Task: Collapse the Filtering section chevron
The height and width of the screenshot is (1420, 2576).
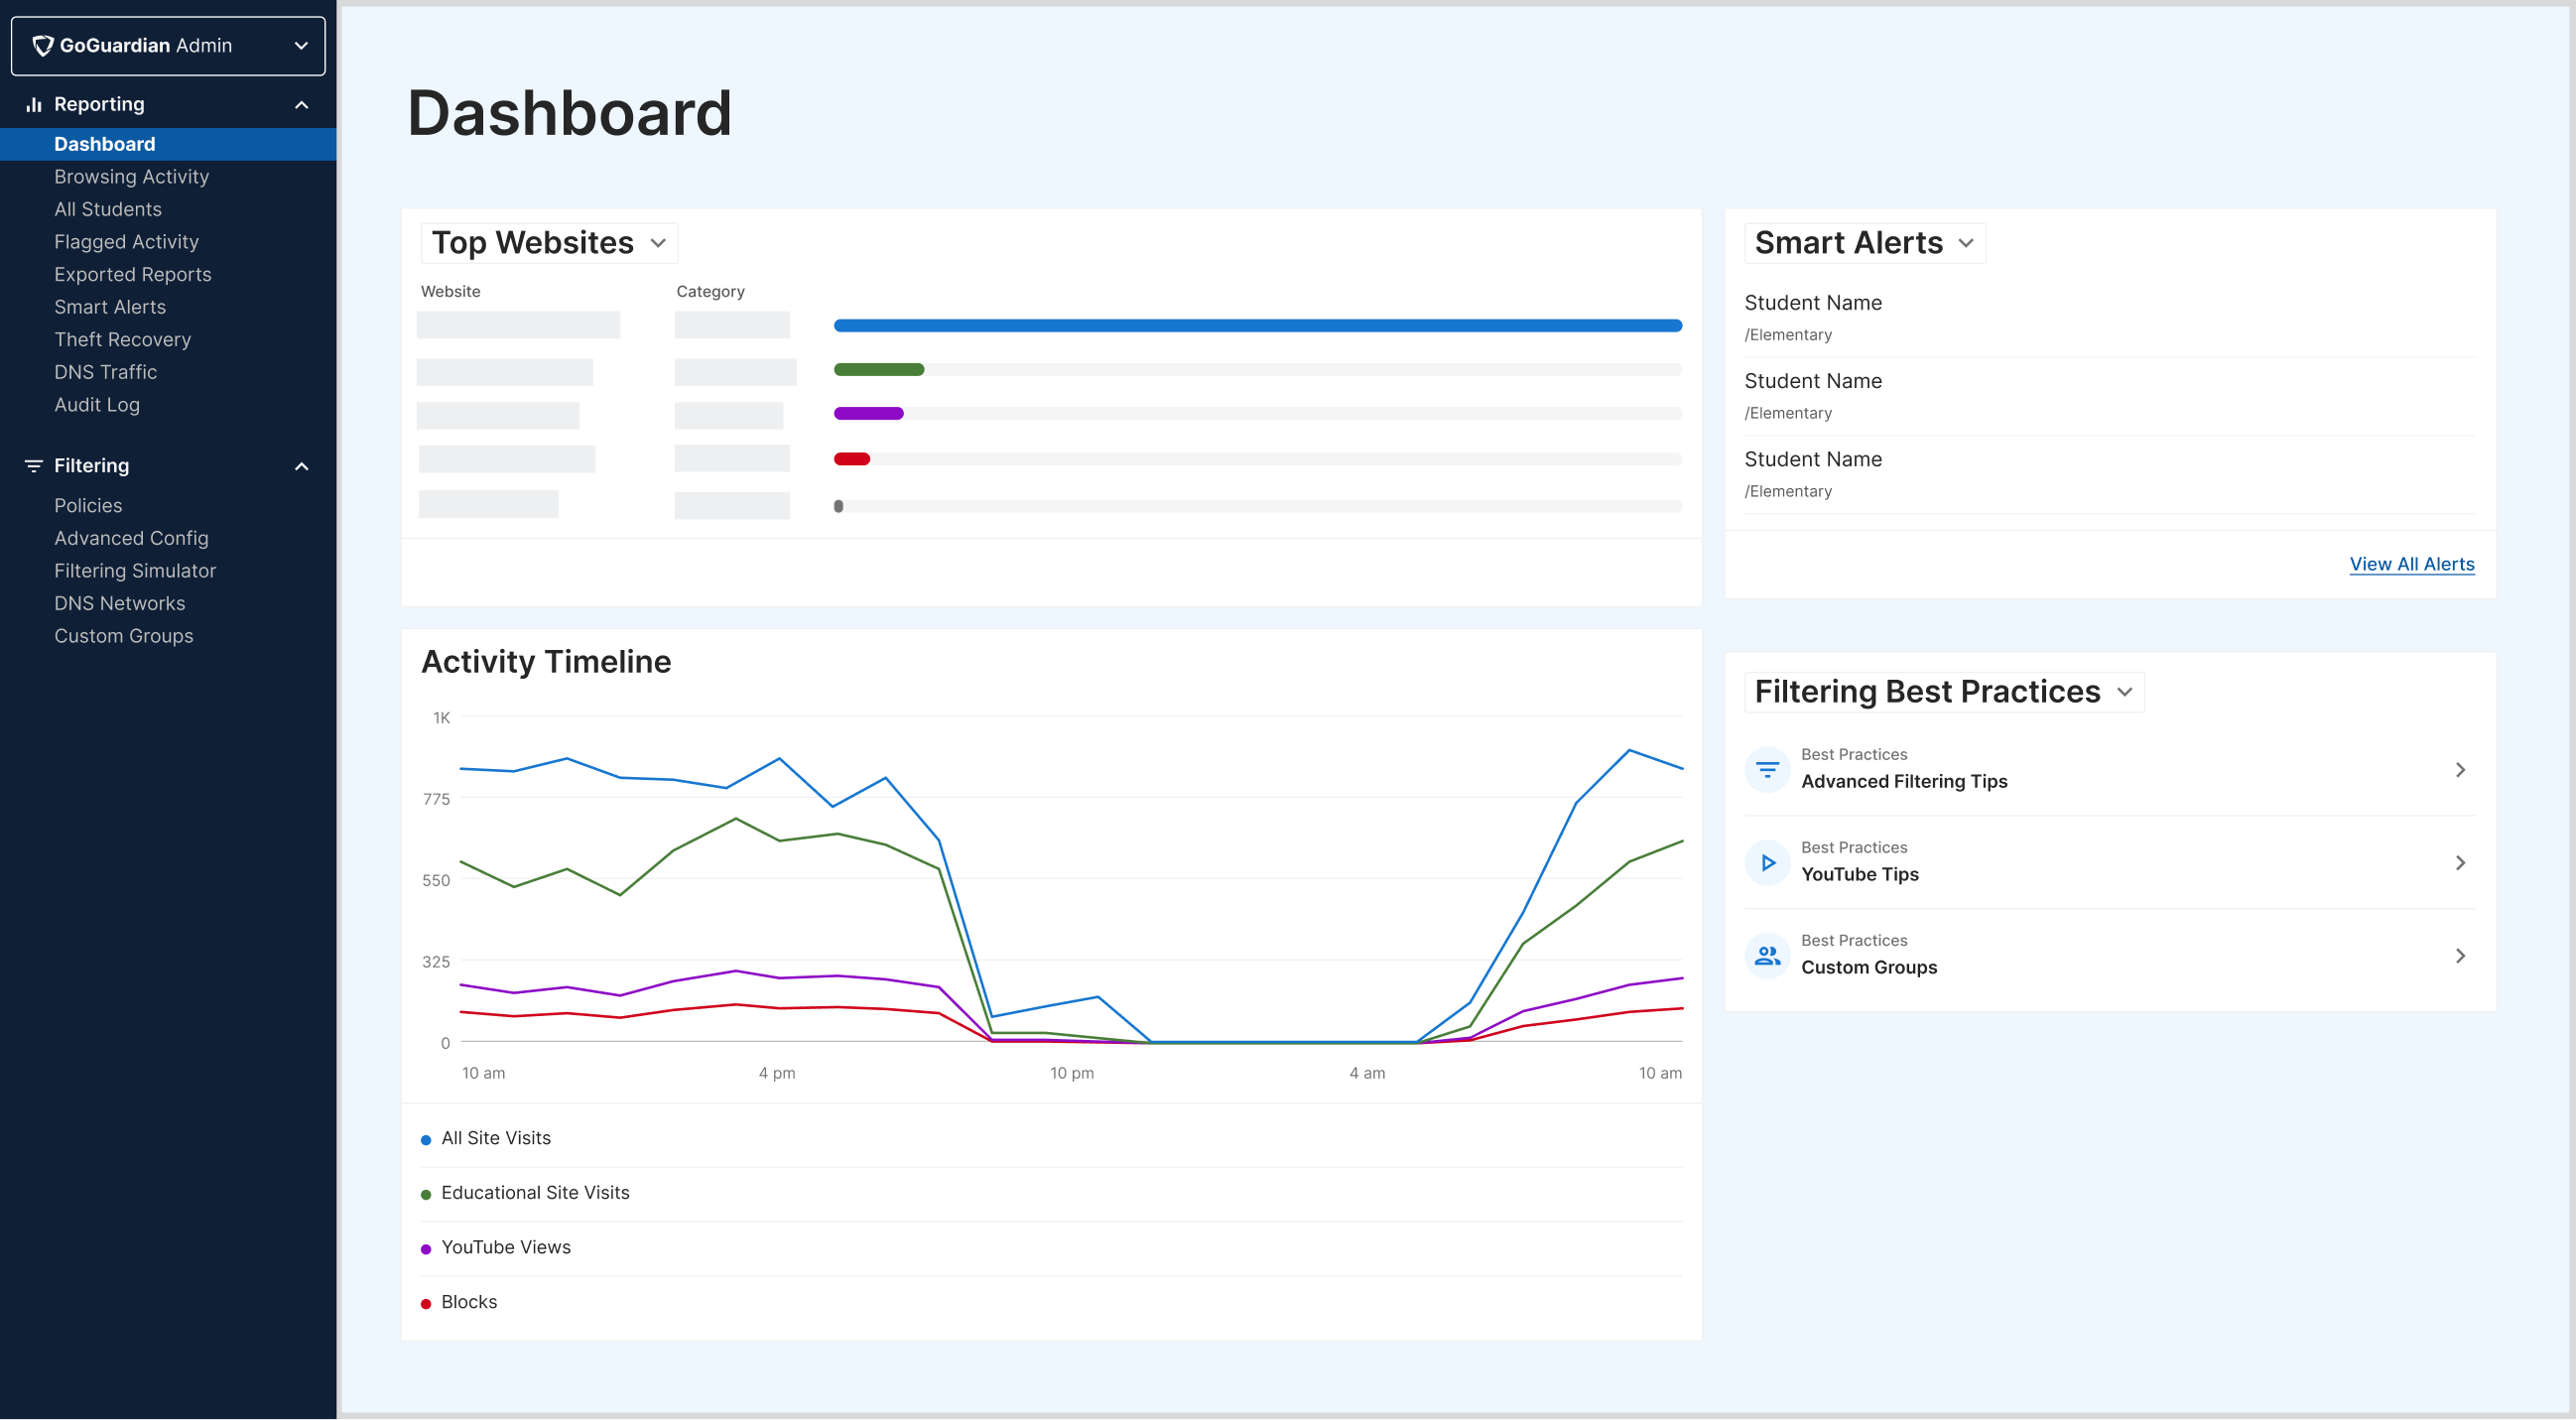Action: point(301,467)
